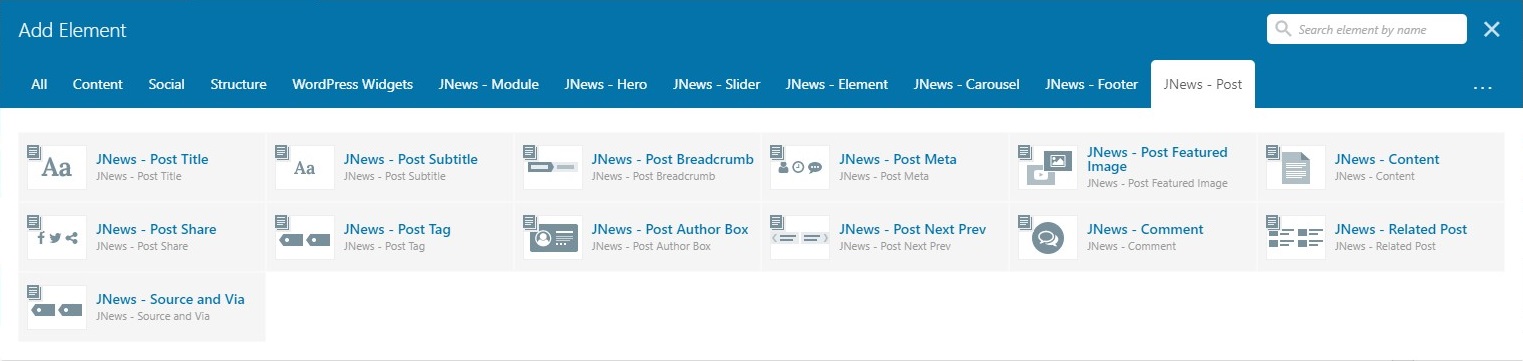
Task: Select the Post Subtitle Aa icon
Action: point(305,168)
